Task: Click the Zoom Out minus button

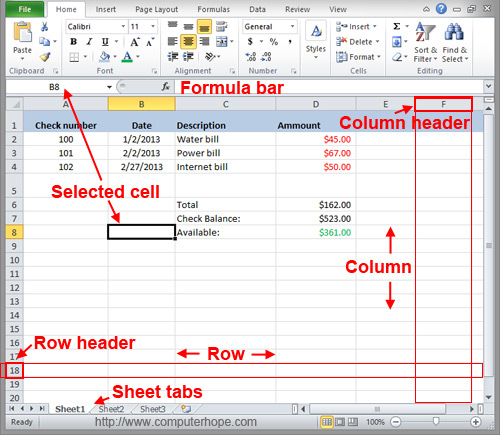Action: [396, 422]
